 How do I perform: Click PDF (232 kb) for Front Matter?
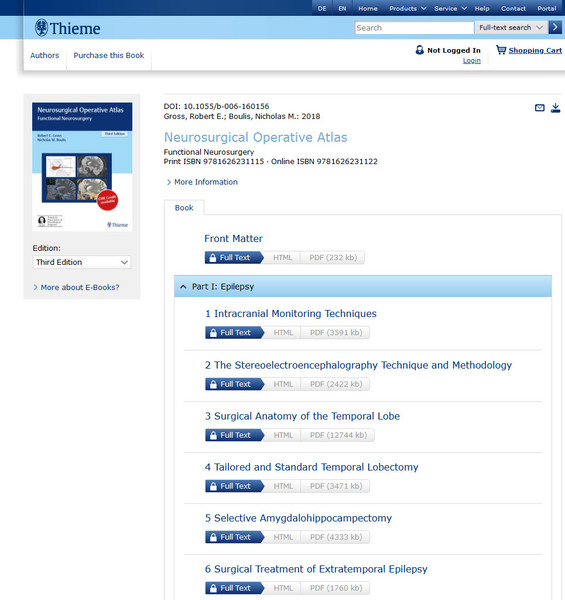(x=333, y=258)
